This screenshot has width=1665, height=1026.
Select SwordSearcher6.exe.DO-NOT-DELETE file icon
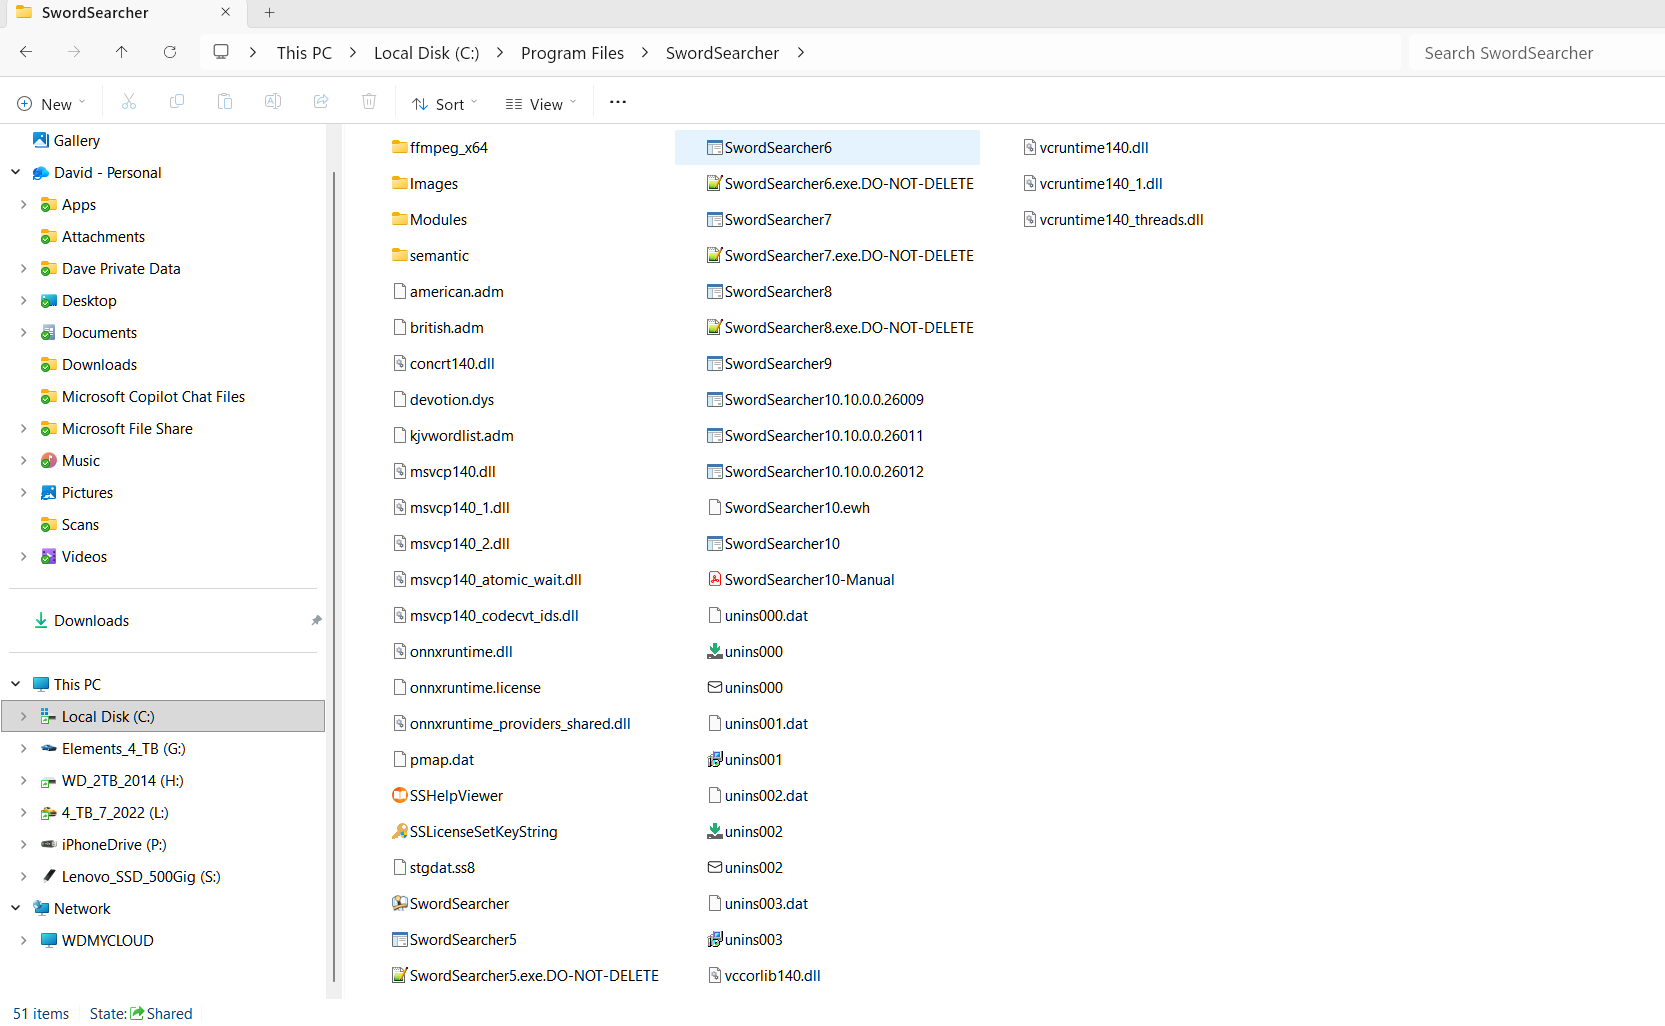click(x=715, y=183)
